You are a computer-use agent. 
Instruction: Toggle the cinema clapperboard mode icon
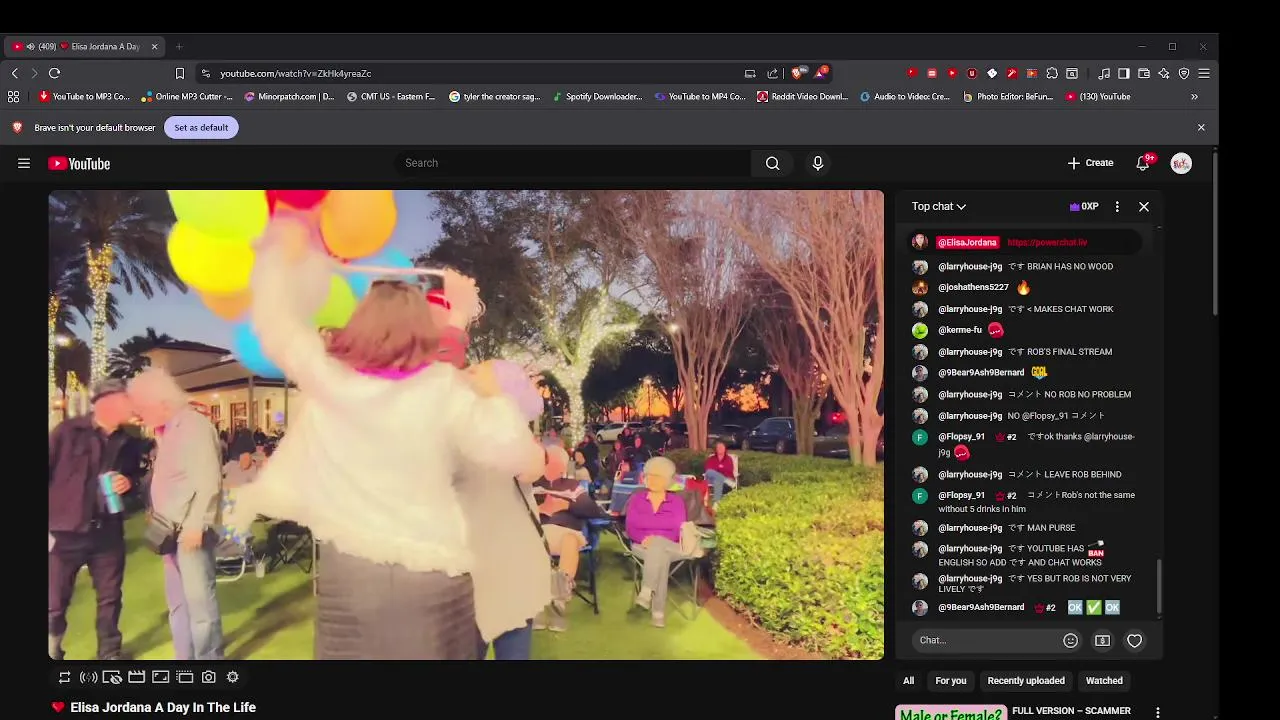pyautogui.click(x=137, y=677)
